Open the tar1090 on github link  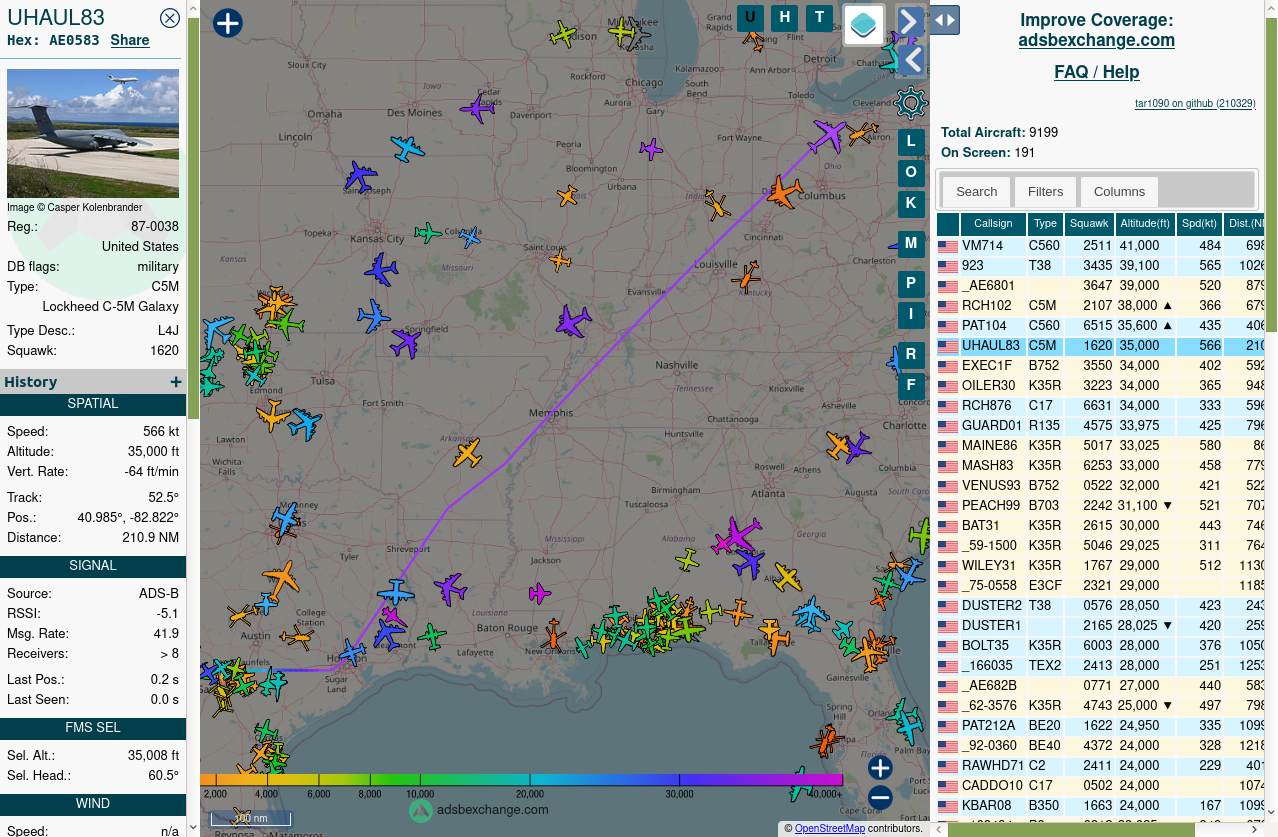1195,103
